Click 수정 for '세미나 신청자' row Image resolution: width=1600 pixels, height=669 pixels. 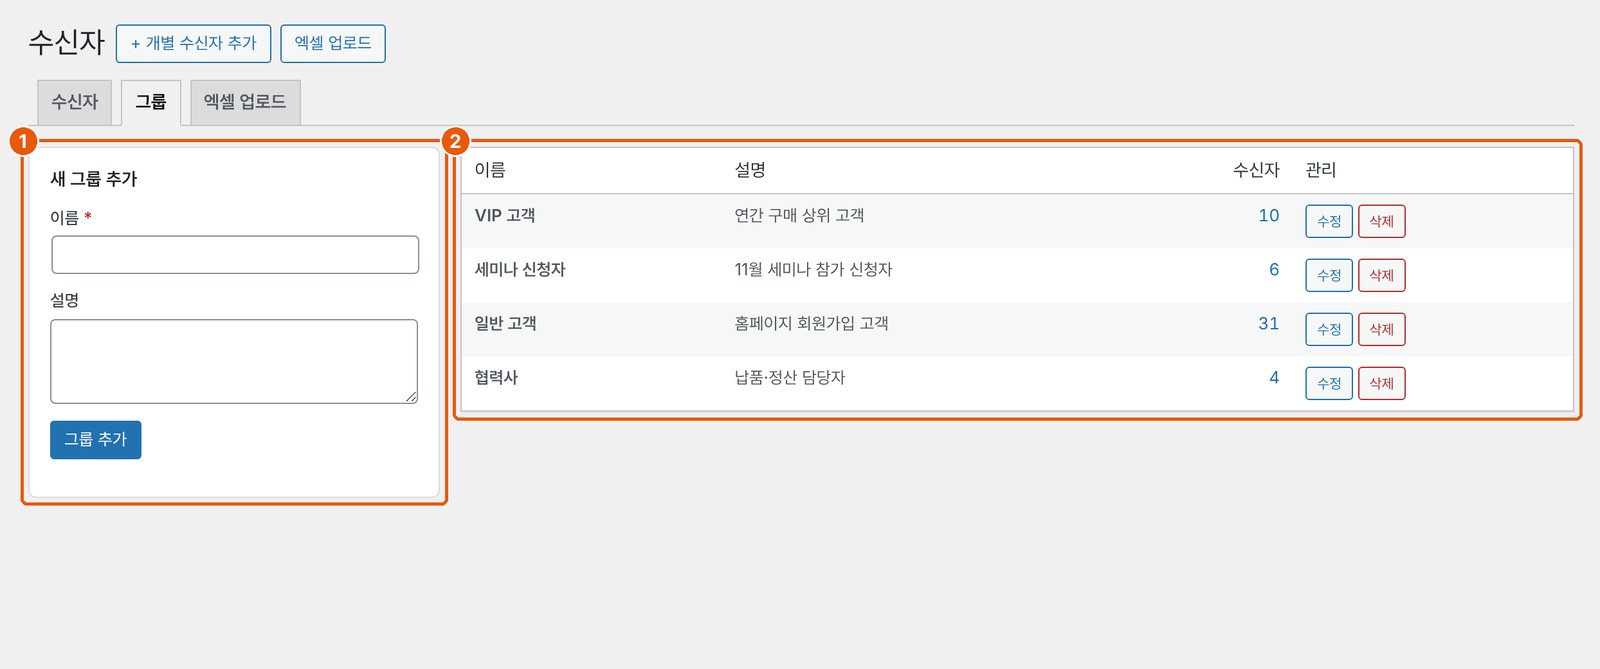tap(1329, 275)
